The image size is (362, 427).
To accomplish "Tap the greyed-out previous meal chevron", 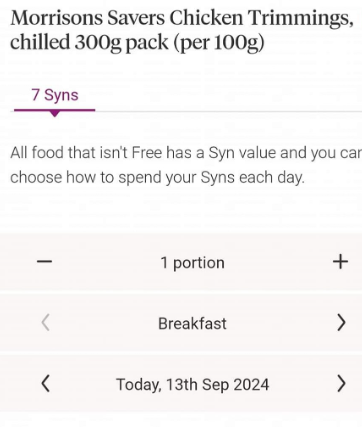I will pos(46,323).
